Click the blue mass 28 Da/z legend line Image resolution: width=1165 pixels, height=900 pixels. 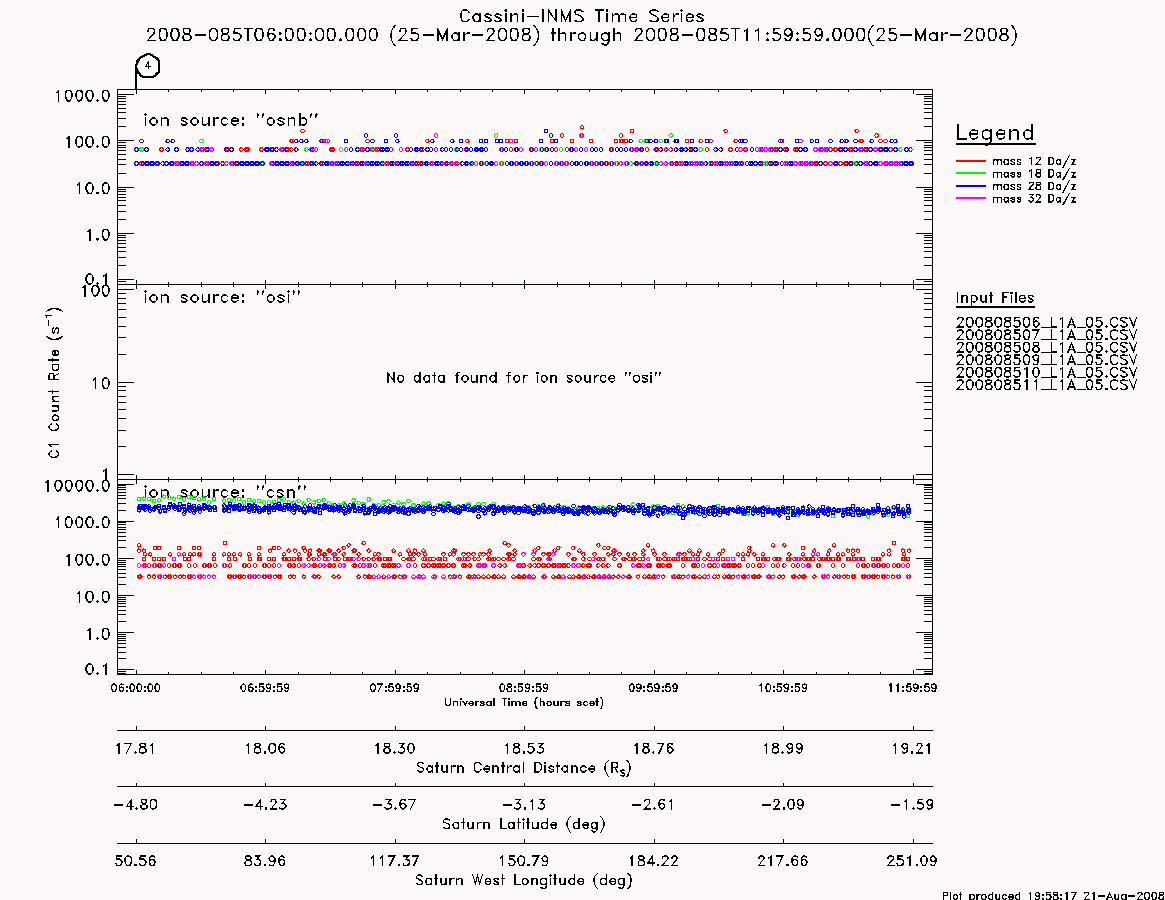(x=970, y=186)
